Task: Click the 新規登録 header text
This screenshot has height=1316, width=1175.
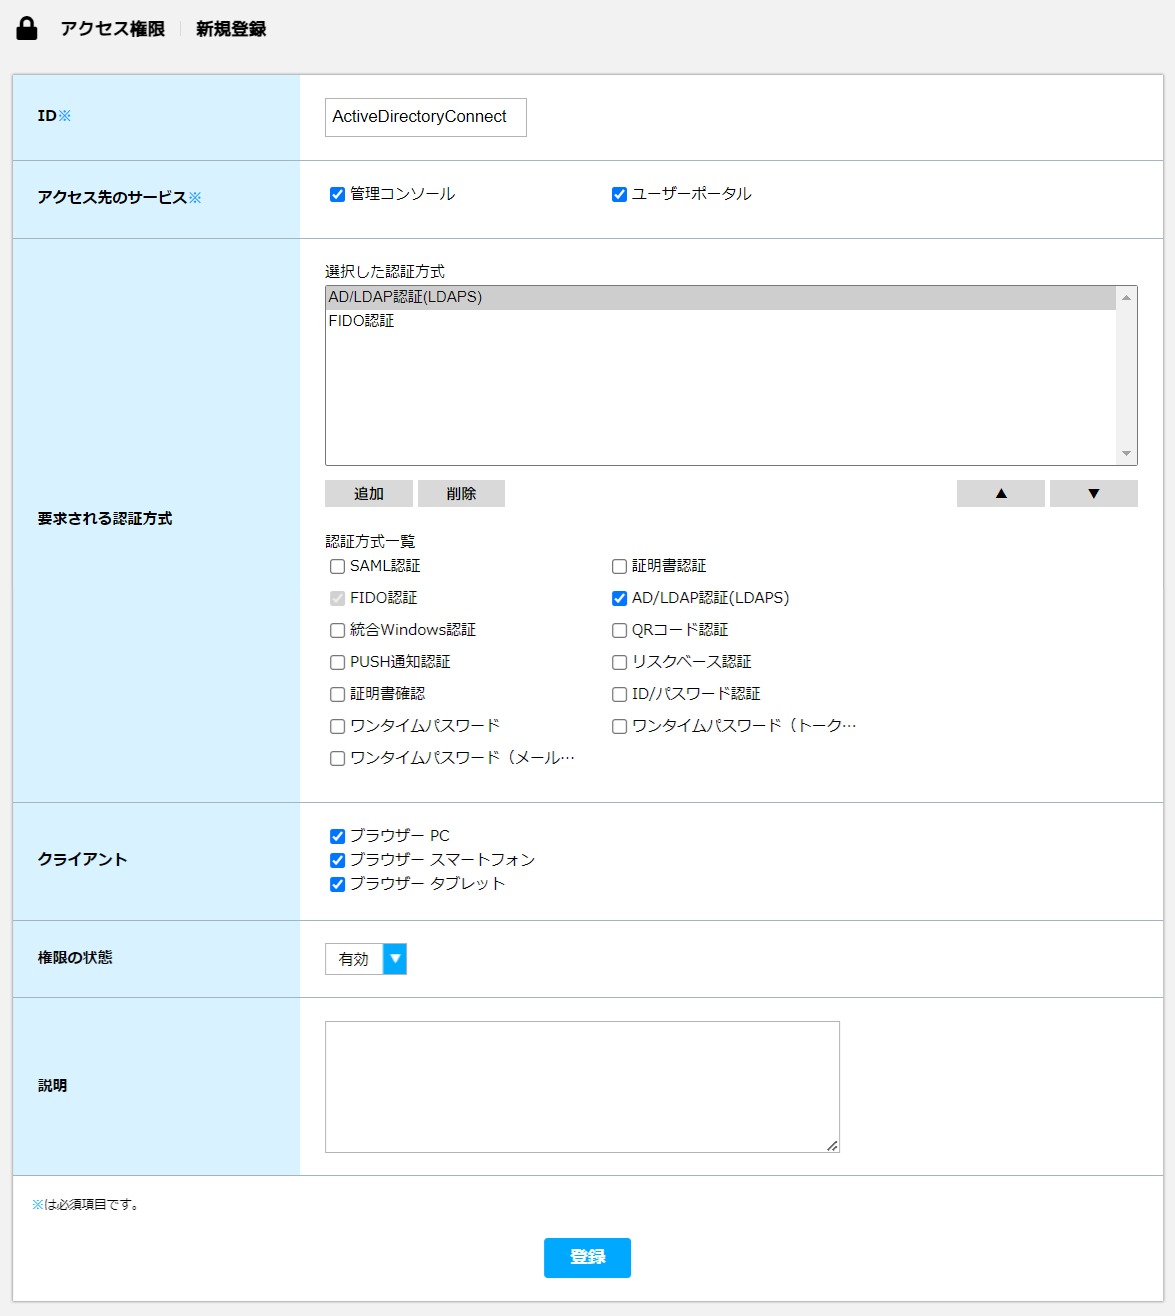Action: [231, 29]
